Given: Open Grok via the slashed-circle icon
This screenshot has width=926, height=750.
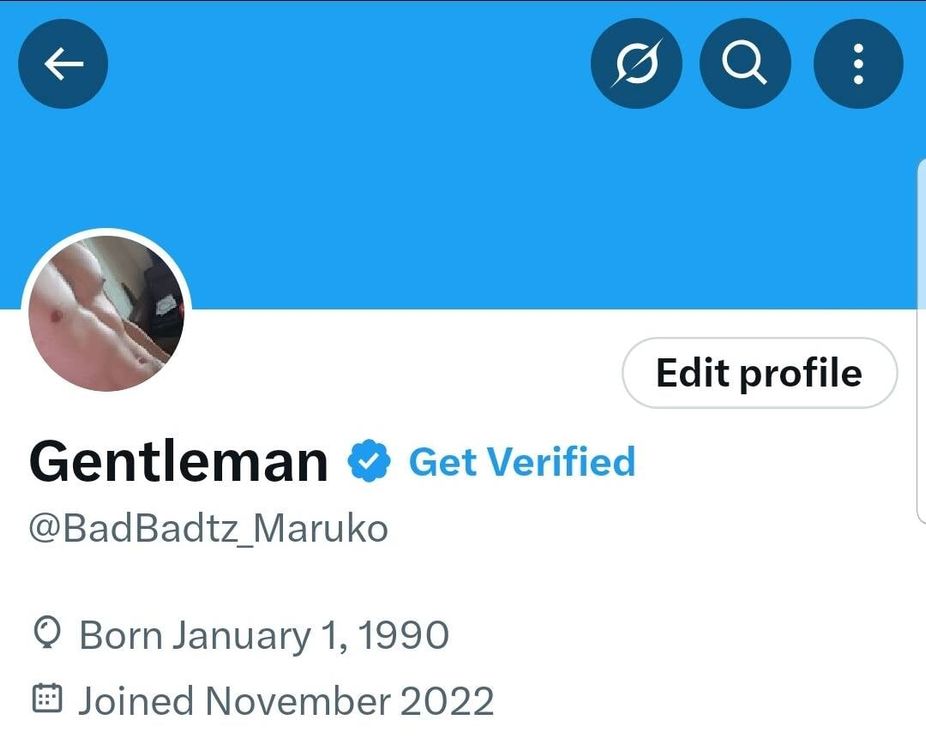Looking at the screenshot, I should click(637, 64).
